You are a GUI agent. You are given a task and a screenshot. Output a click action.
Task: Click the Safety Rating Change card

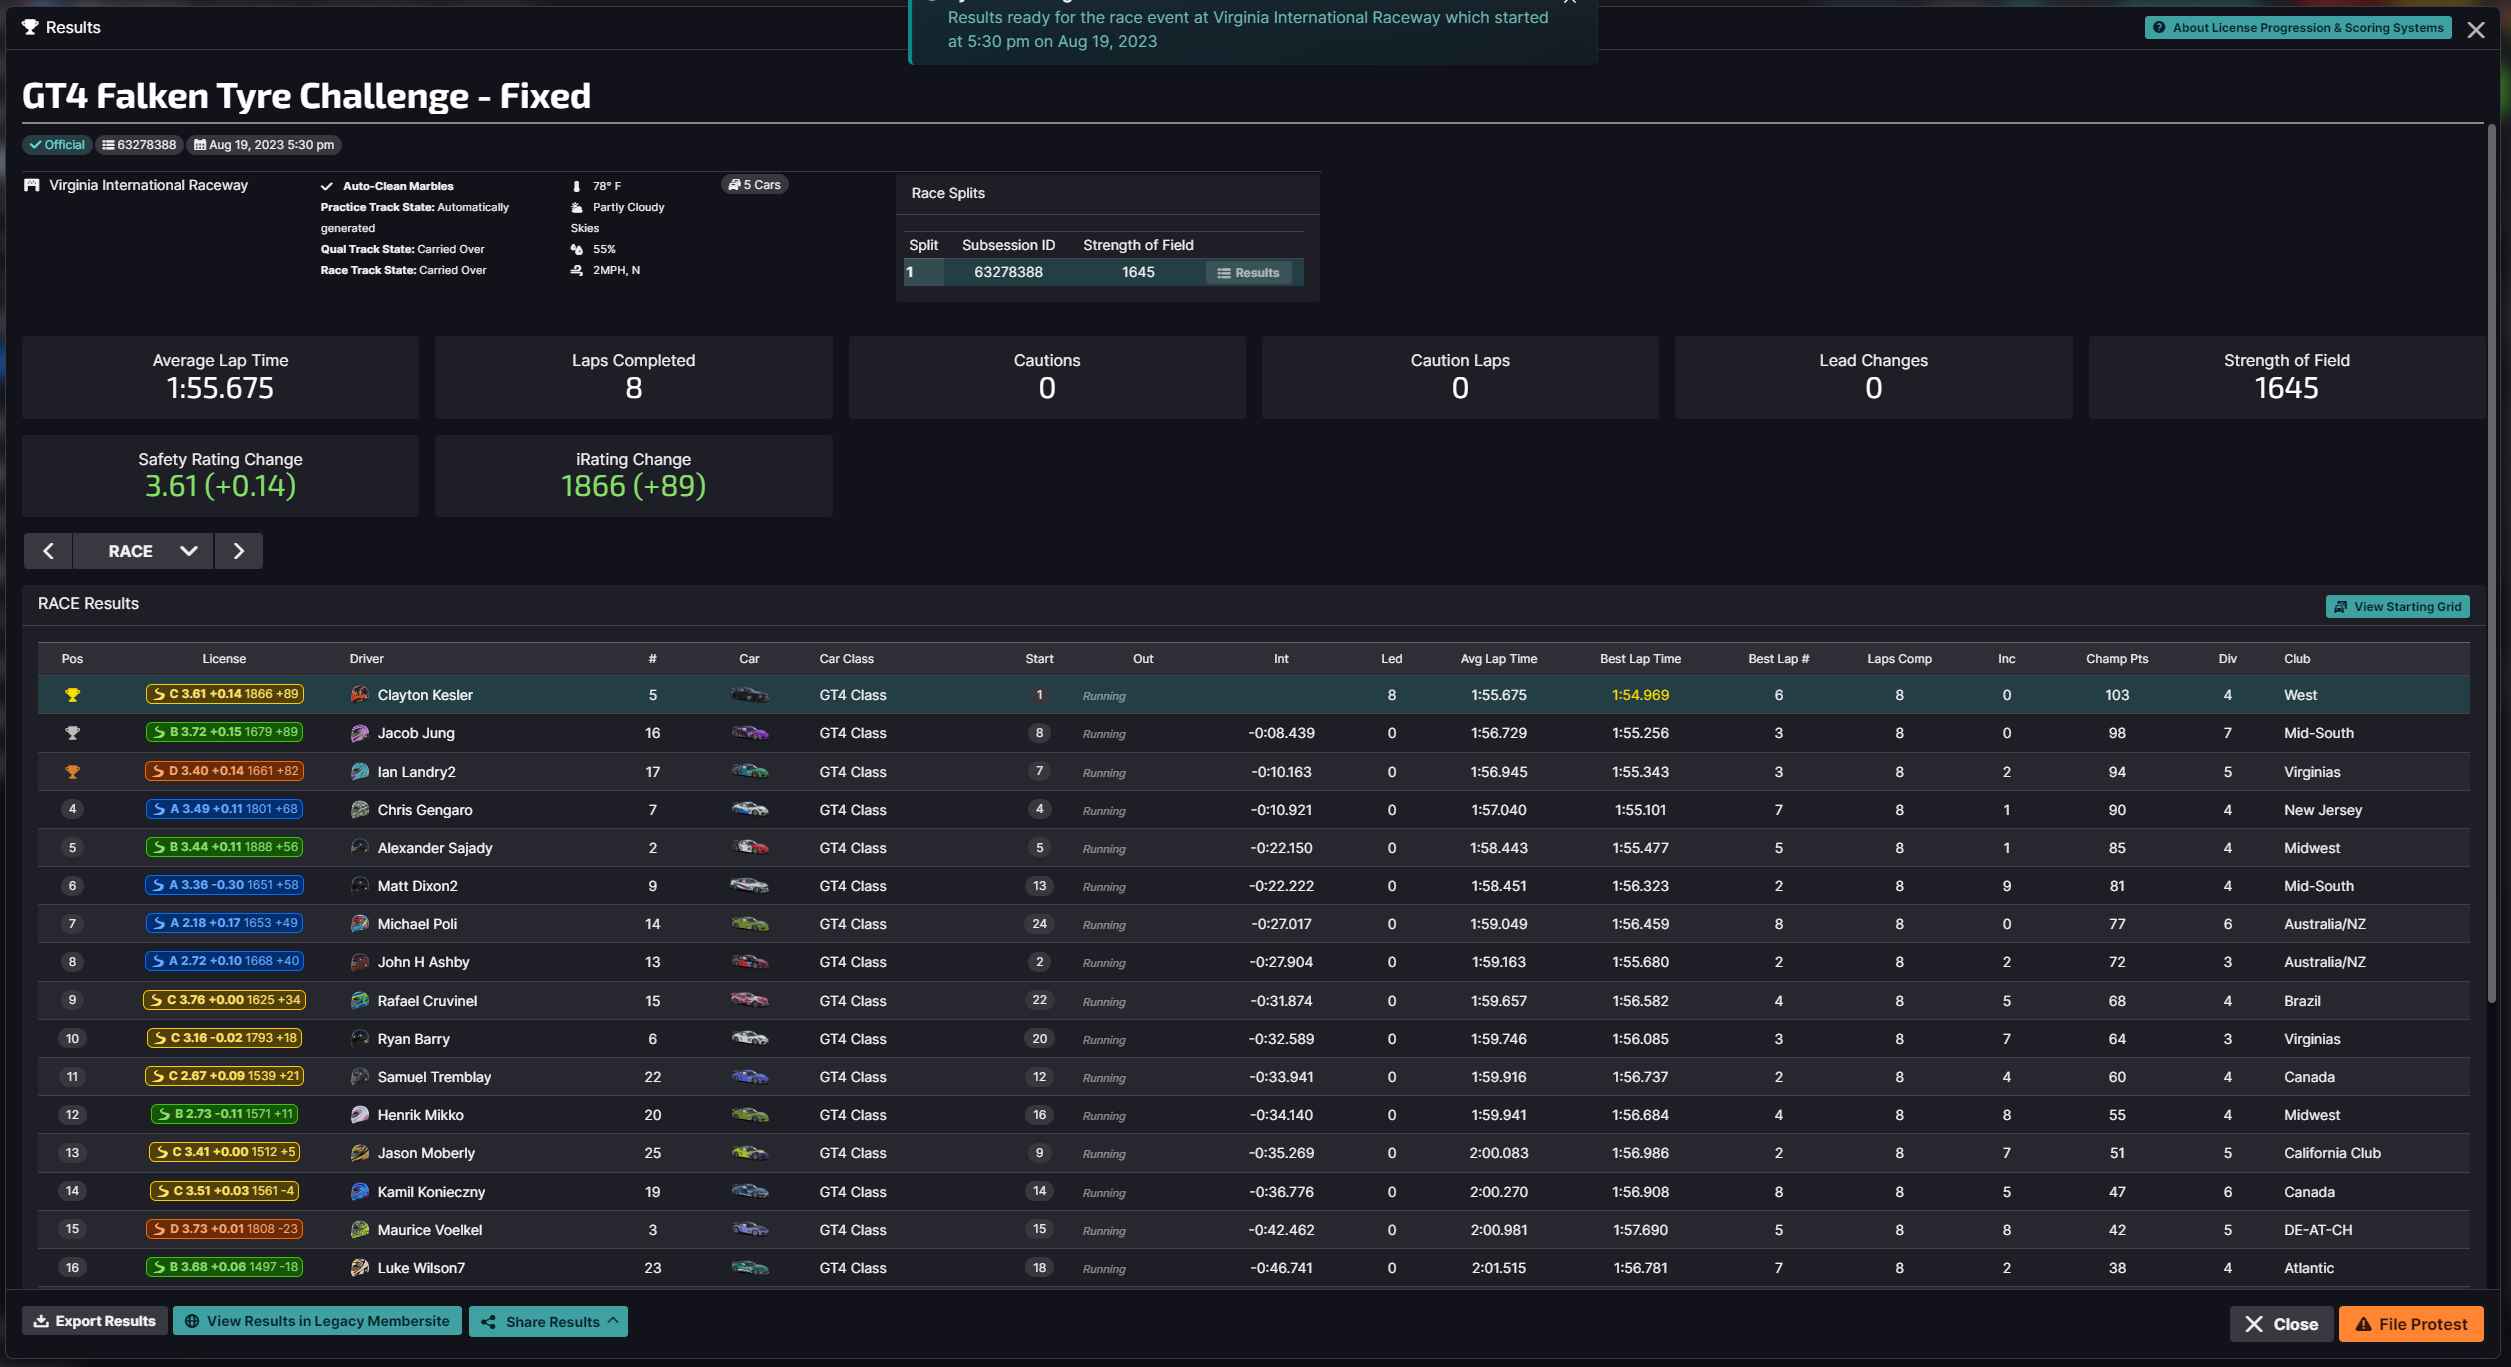pos(220,475)
